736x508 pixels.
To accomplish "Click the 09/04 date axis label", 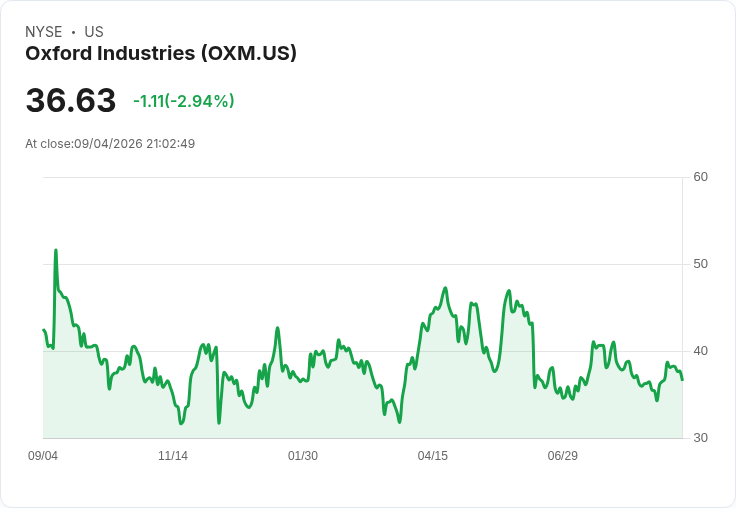I will pos(43,456).
